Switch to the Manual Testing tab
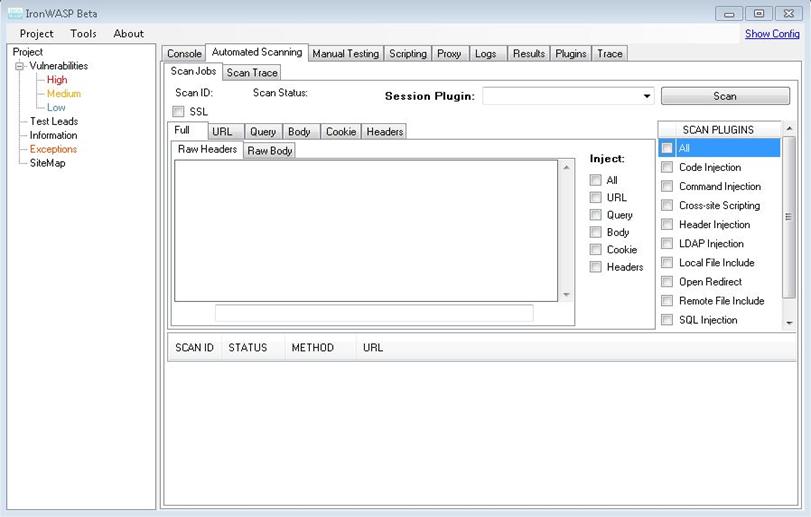Viewport: 811px width, 517px height. pyautogui.click(x=345, y=54)
